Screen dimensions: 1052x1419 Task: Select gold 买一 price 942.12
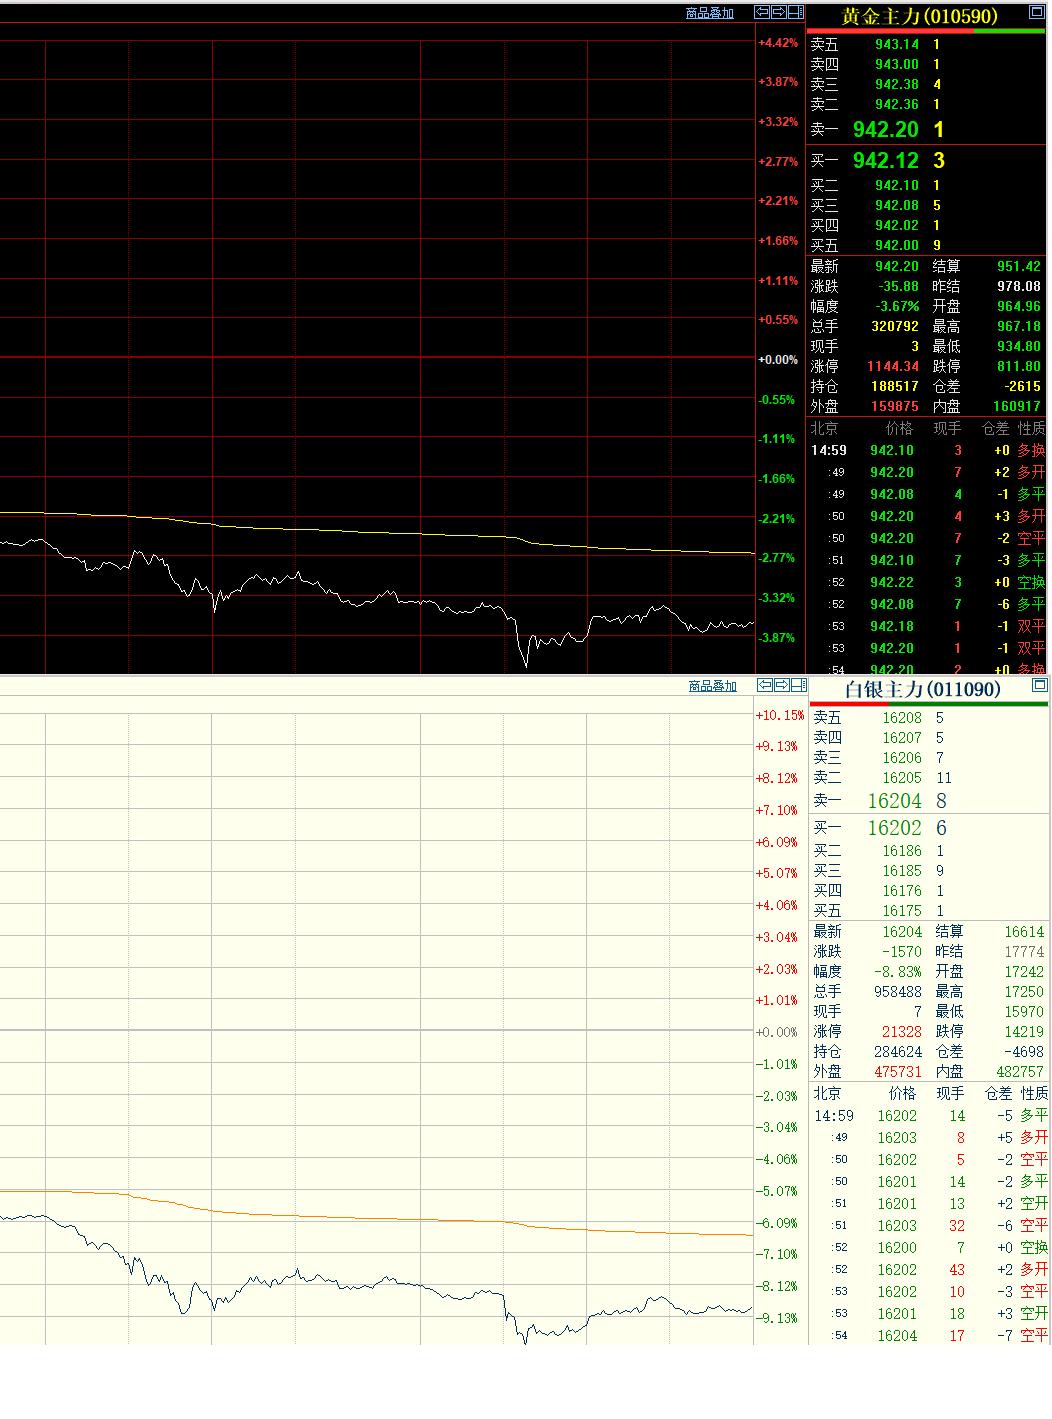click(x=886, y=161)
